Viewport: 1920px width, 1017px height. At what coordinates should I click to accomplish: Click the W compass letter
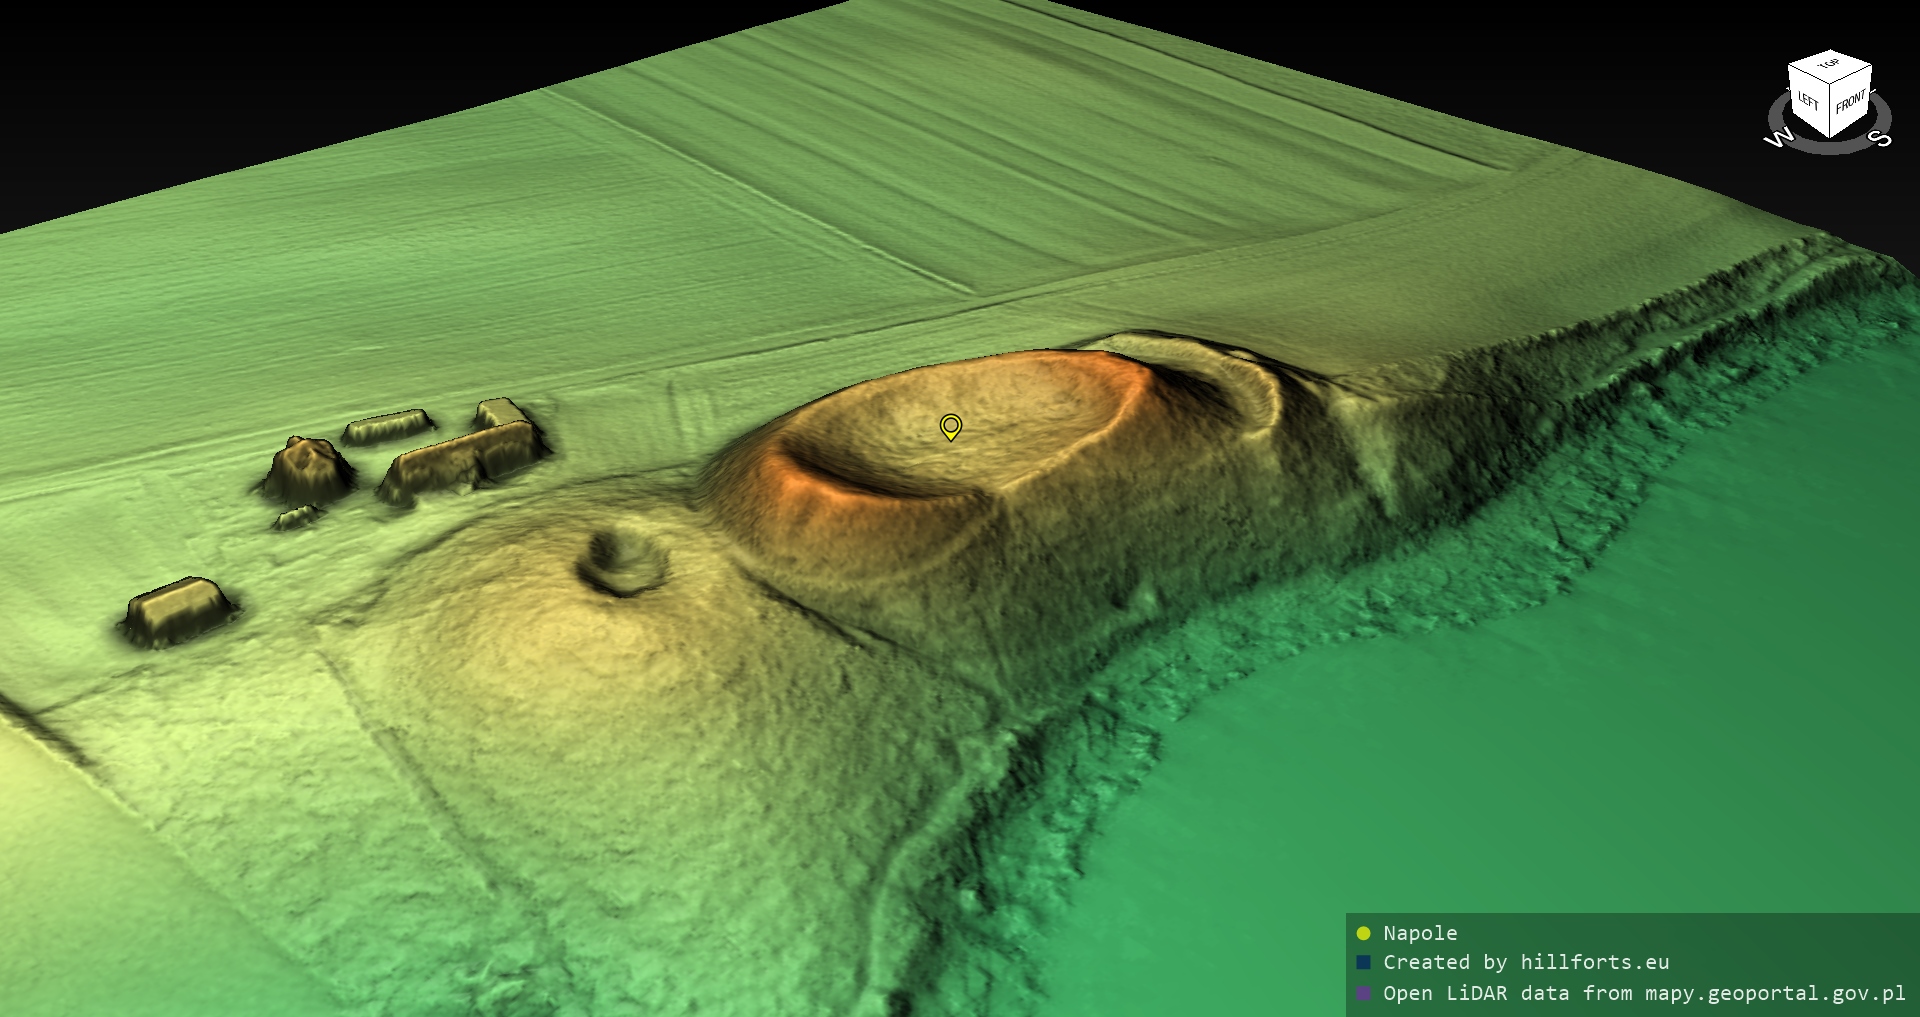[1778, 138]
